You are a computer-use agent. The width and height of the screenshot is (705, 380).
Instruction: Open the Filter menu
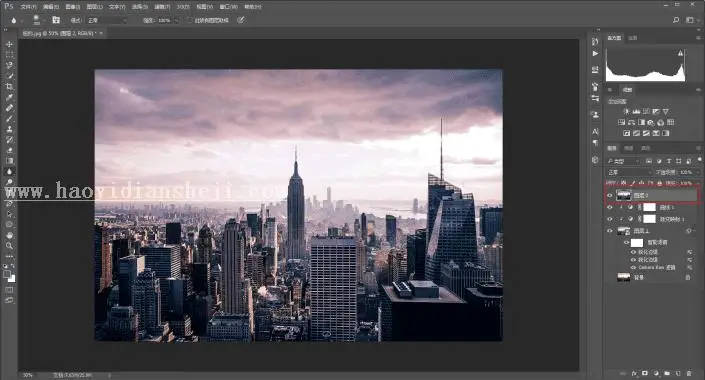tap(162, 7)
